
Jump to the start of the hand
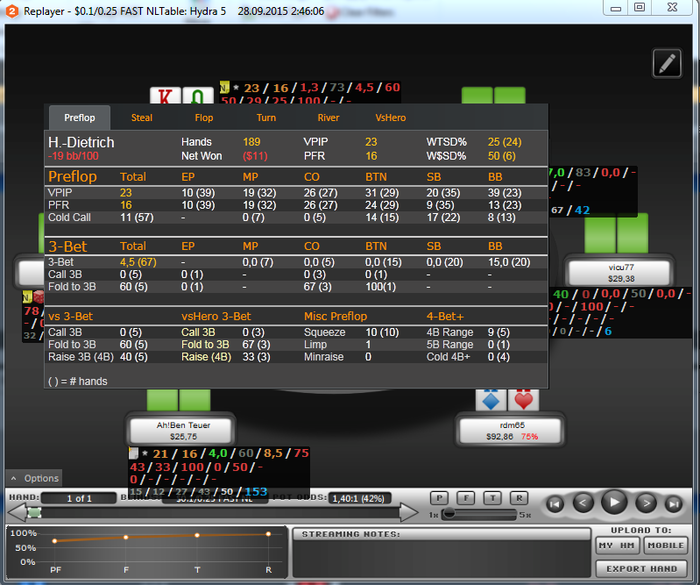click(554, 504)
